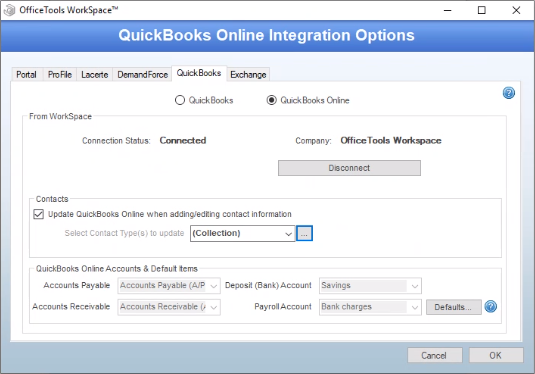The image size is (535, 374).
Task: Close the OfficeTools WorkSpace window
Action: pyautogui.click(x=516, y=10)
